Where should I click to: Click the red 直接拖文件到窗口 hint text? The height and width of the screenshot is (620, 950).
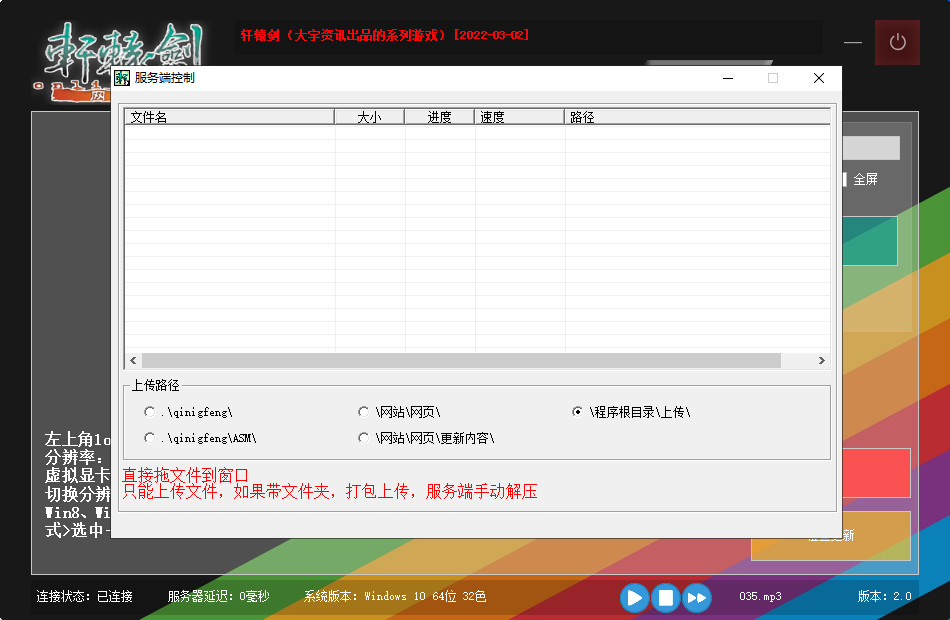pyautogui.click(x=185, y=476)
